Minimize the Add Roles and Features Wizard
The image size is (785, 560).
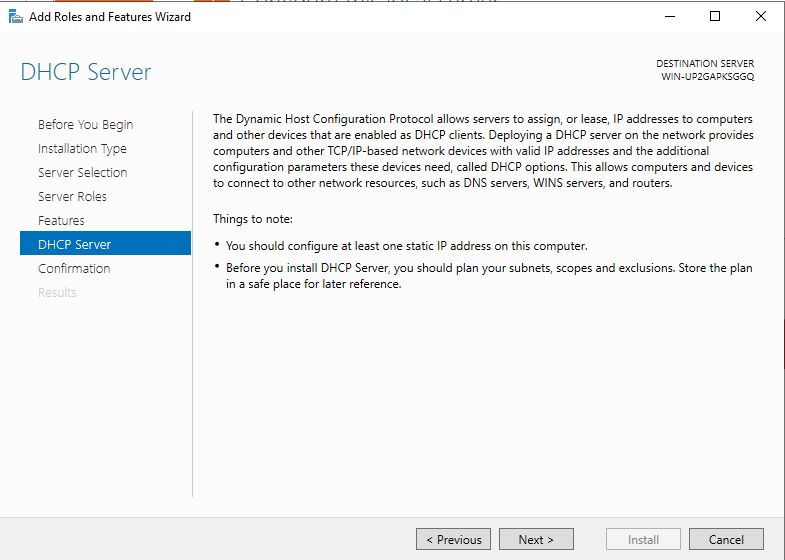[x=668, y=16]
